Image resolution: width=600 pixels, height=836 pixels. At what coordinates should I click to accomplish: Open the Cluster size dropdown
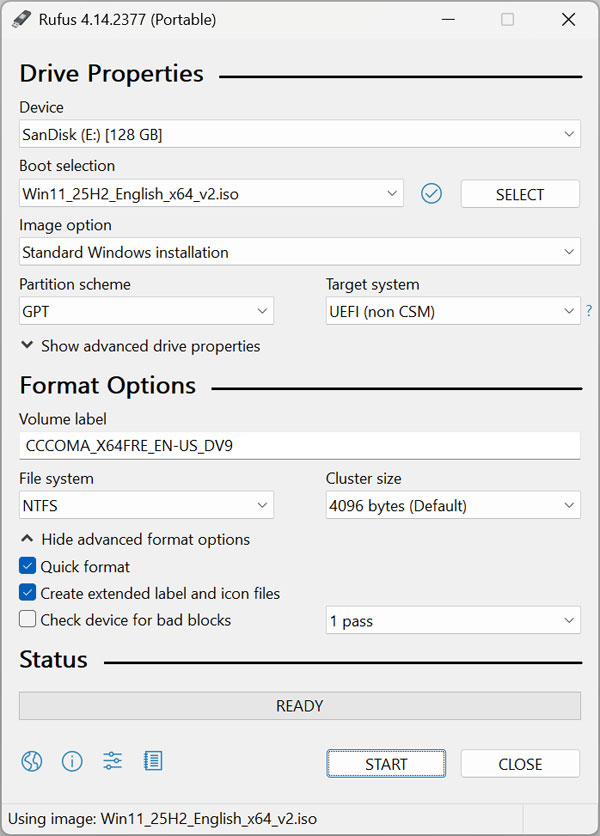pyautogui.click(x=453, y=505)
